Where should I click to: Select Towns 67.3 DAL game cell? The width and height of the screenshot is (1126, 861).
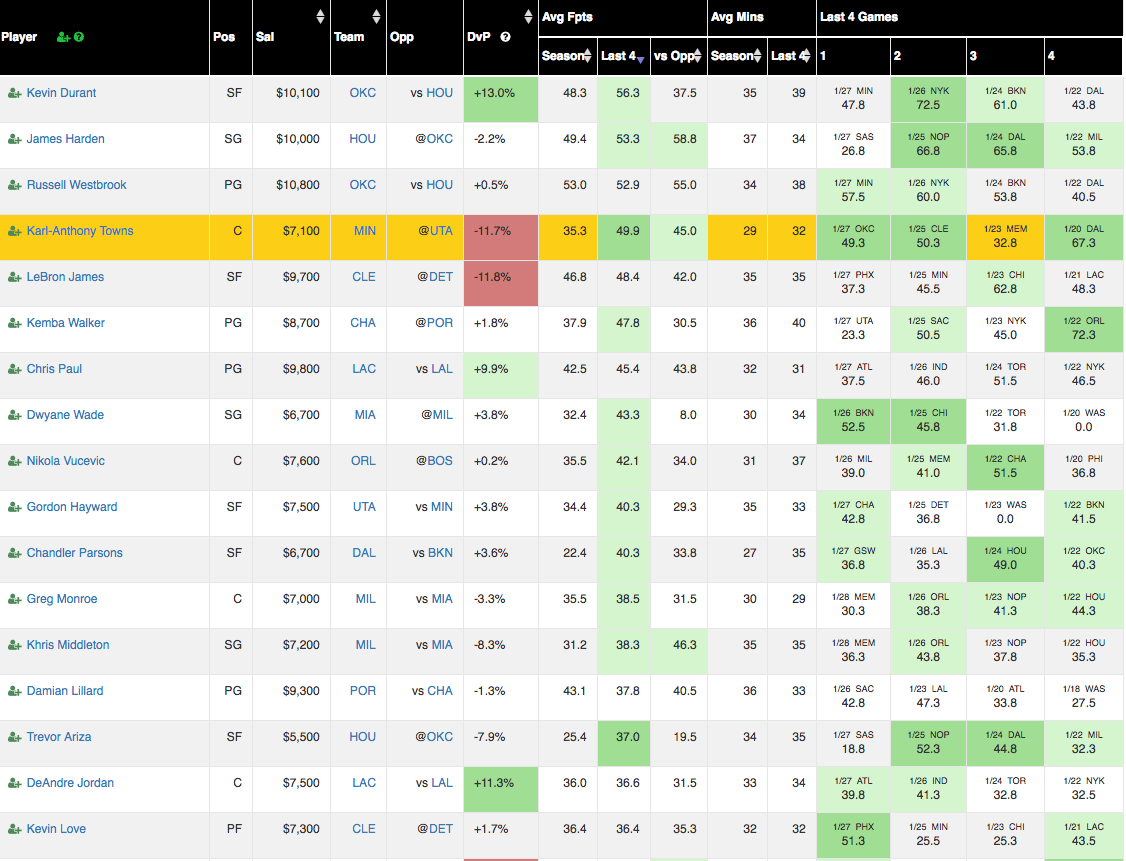point(1084,237)
